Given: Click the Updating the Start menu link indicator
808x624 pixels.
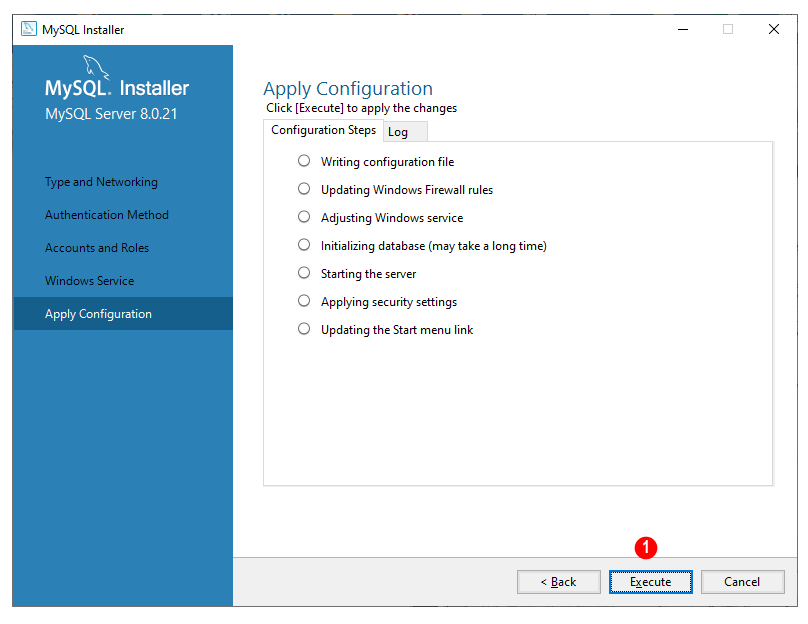Looking at the screenshot, I should pos(304,329).
